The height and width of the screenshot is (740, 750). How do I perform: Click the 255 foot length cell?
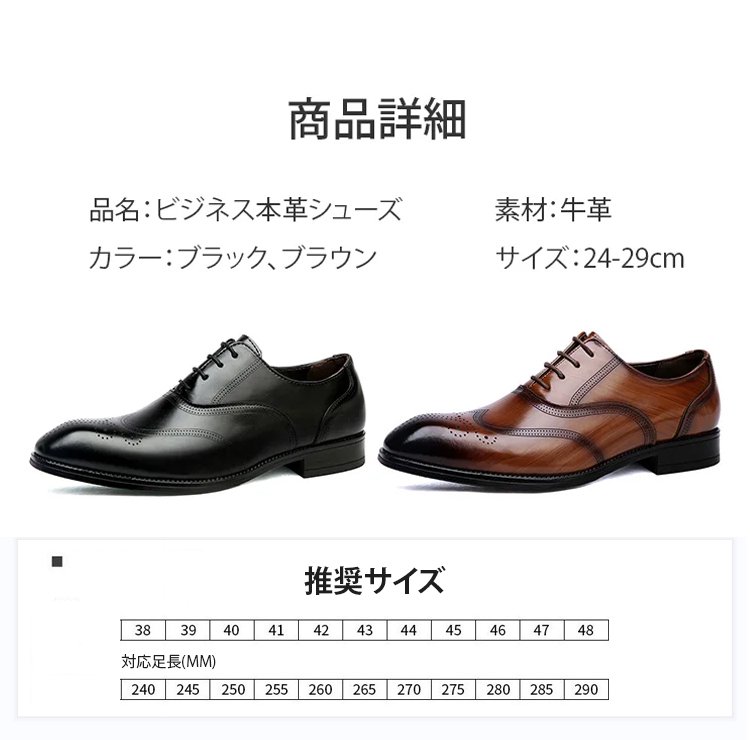(276, 689)
